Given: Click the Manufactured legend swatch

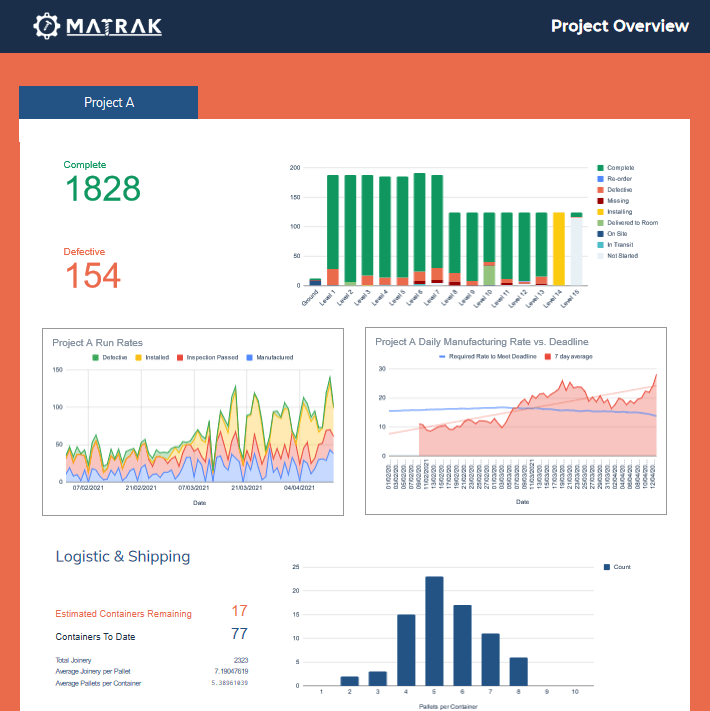Looking at the screenshot, I should (249, 357).
